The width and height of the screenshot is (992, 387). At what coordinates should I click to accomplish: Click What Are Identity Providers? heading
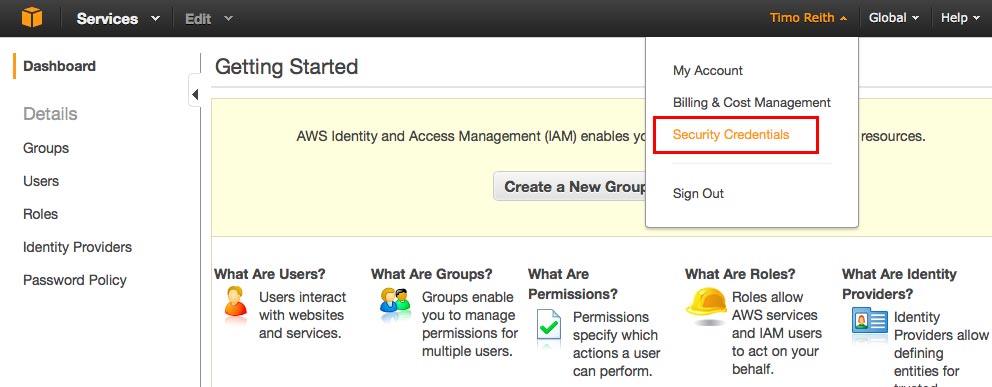(899, 284)
